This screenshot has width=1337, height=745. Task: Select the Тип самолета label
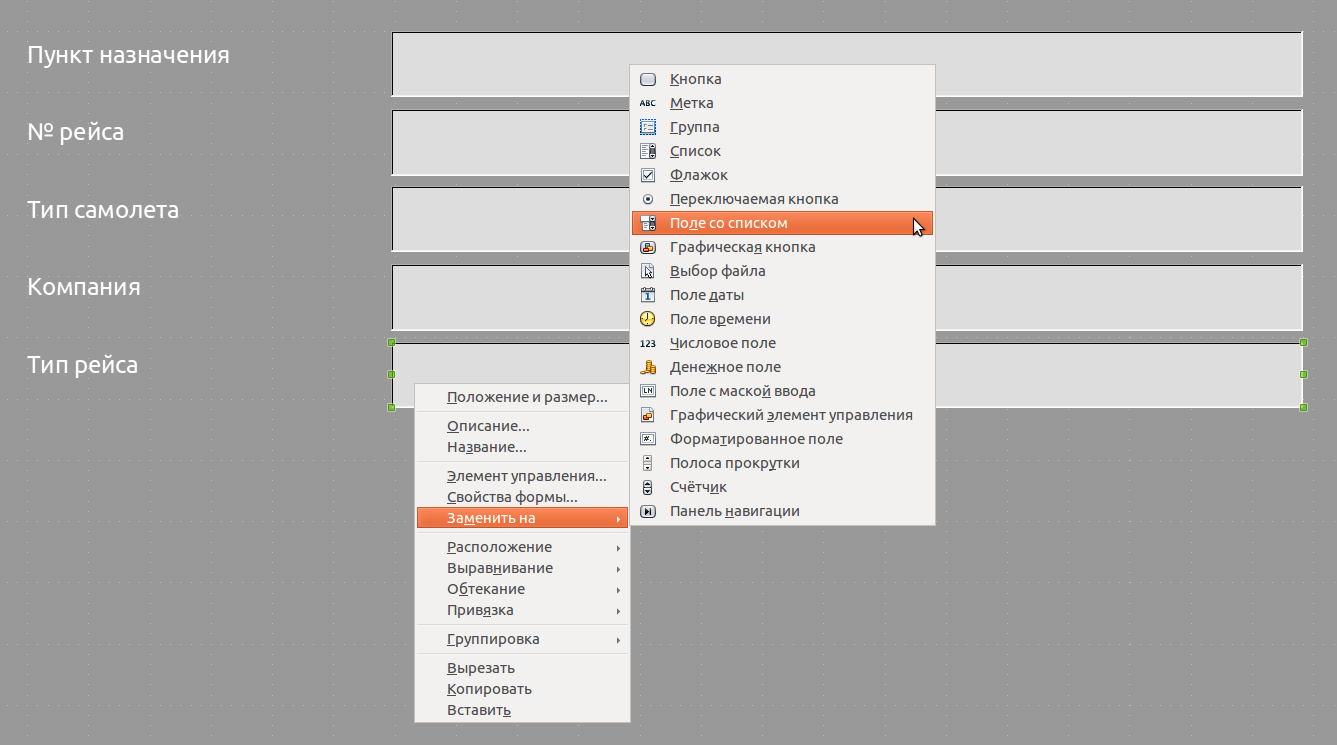(x=103, y=210)
